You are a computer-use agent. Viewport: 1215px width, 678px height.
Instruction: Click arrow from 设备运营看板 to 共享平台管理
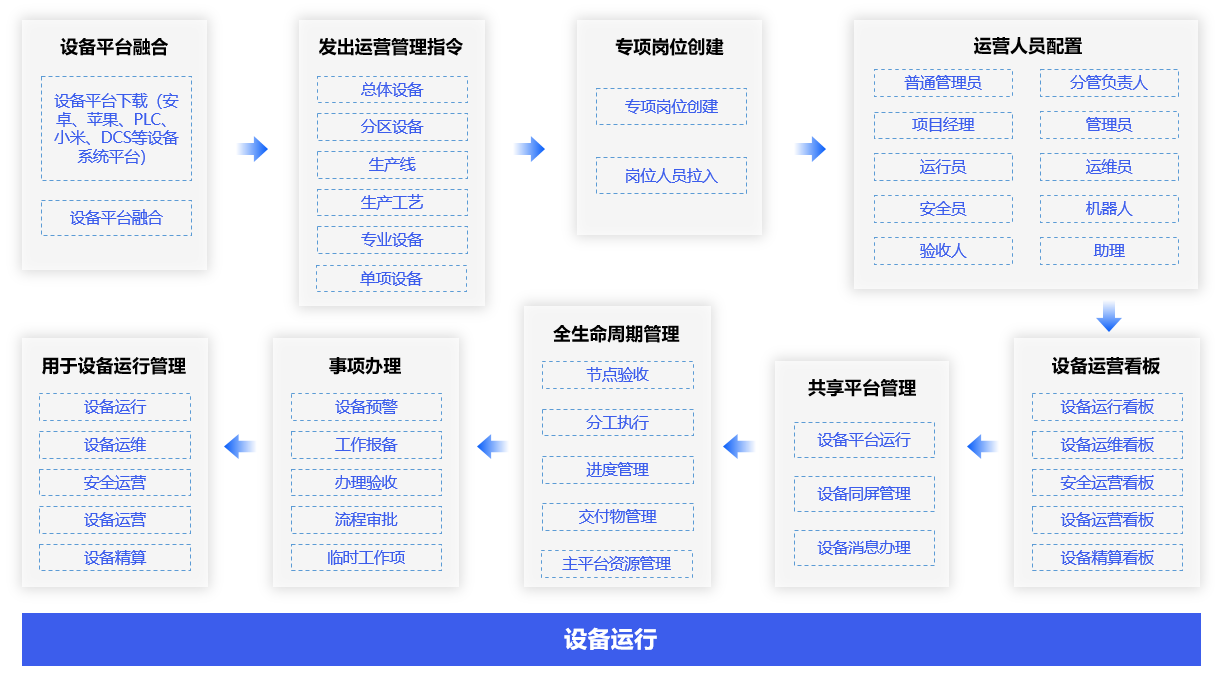point(982,446)
